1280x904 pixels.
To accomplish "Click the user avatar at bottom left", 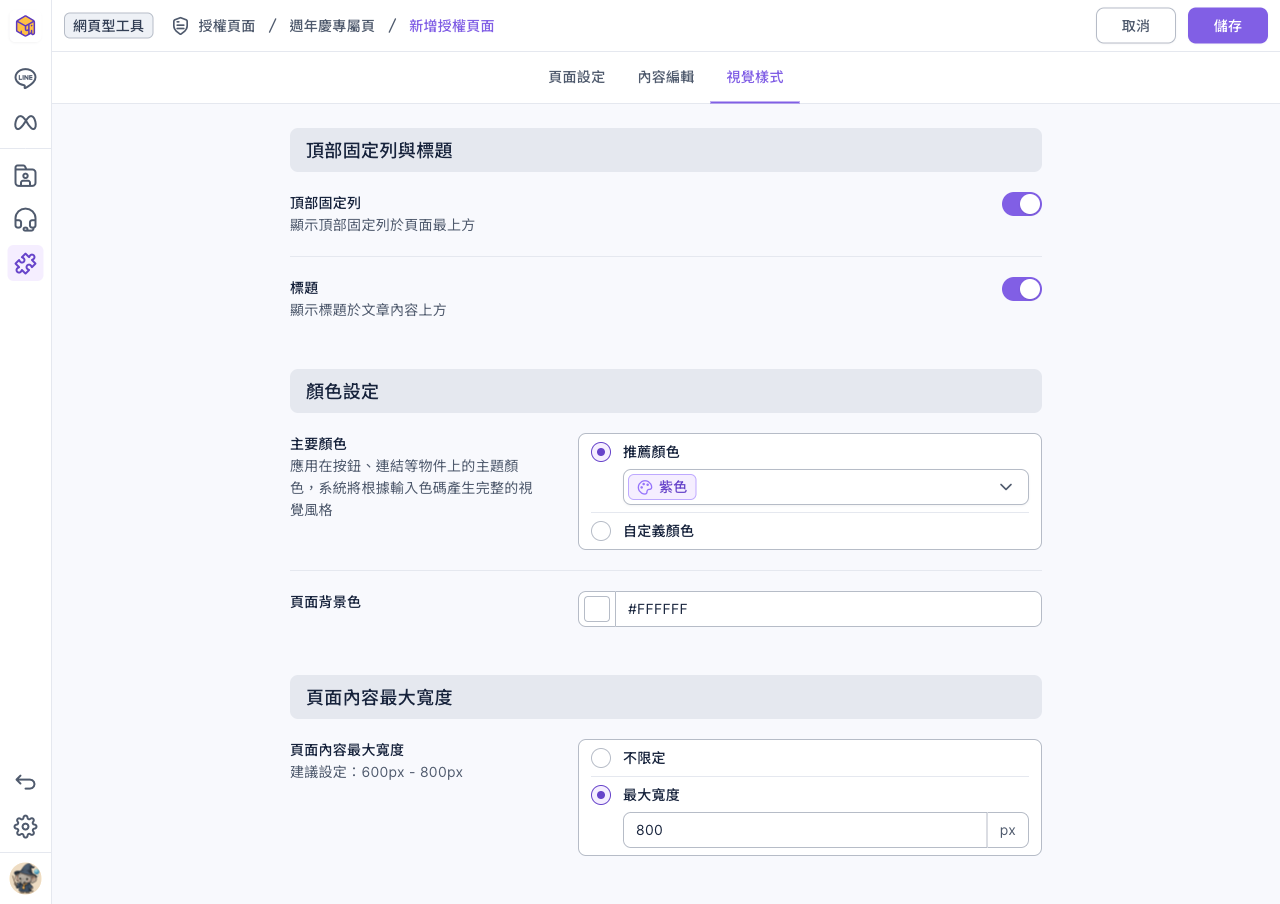I will tap(25, 878).
